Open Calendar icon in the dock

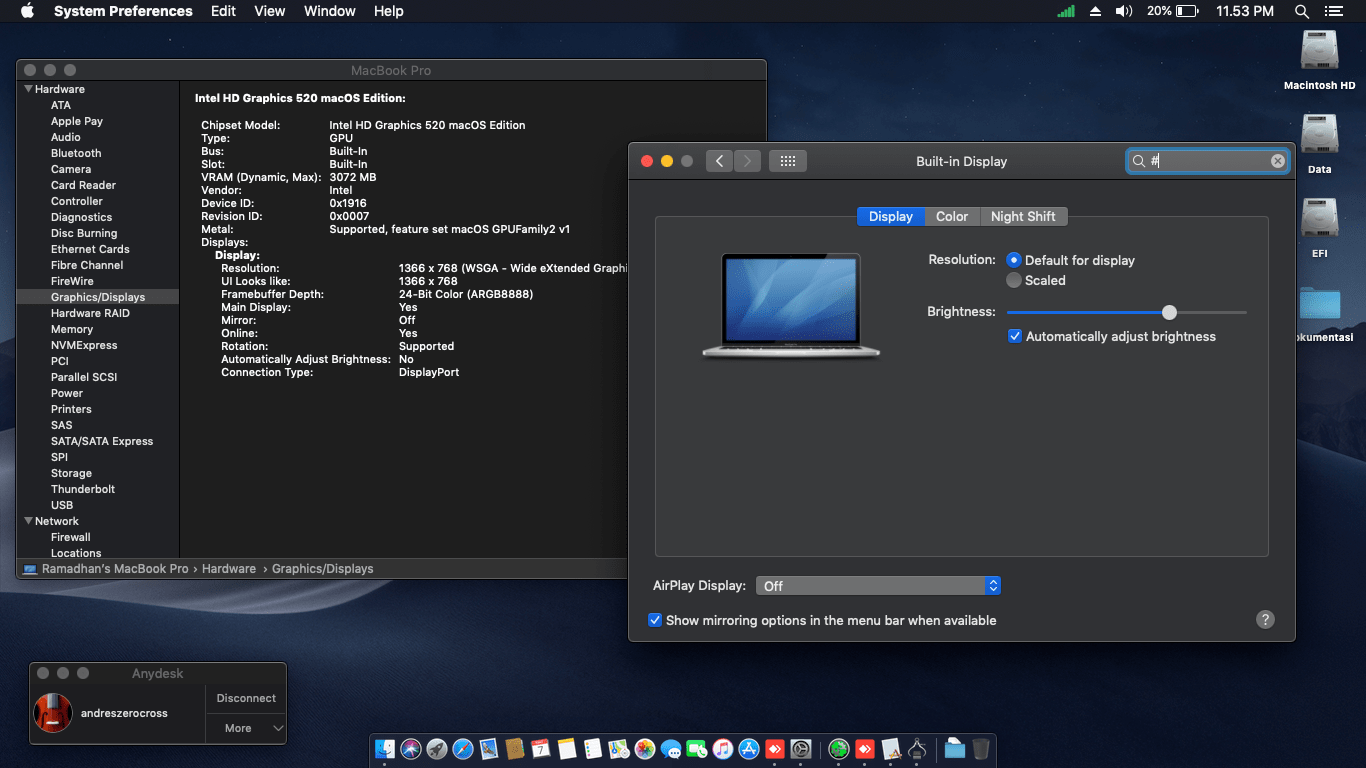coord(541,749)
